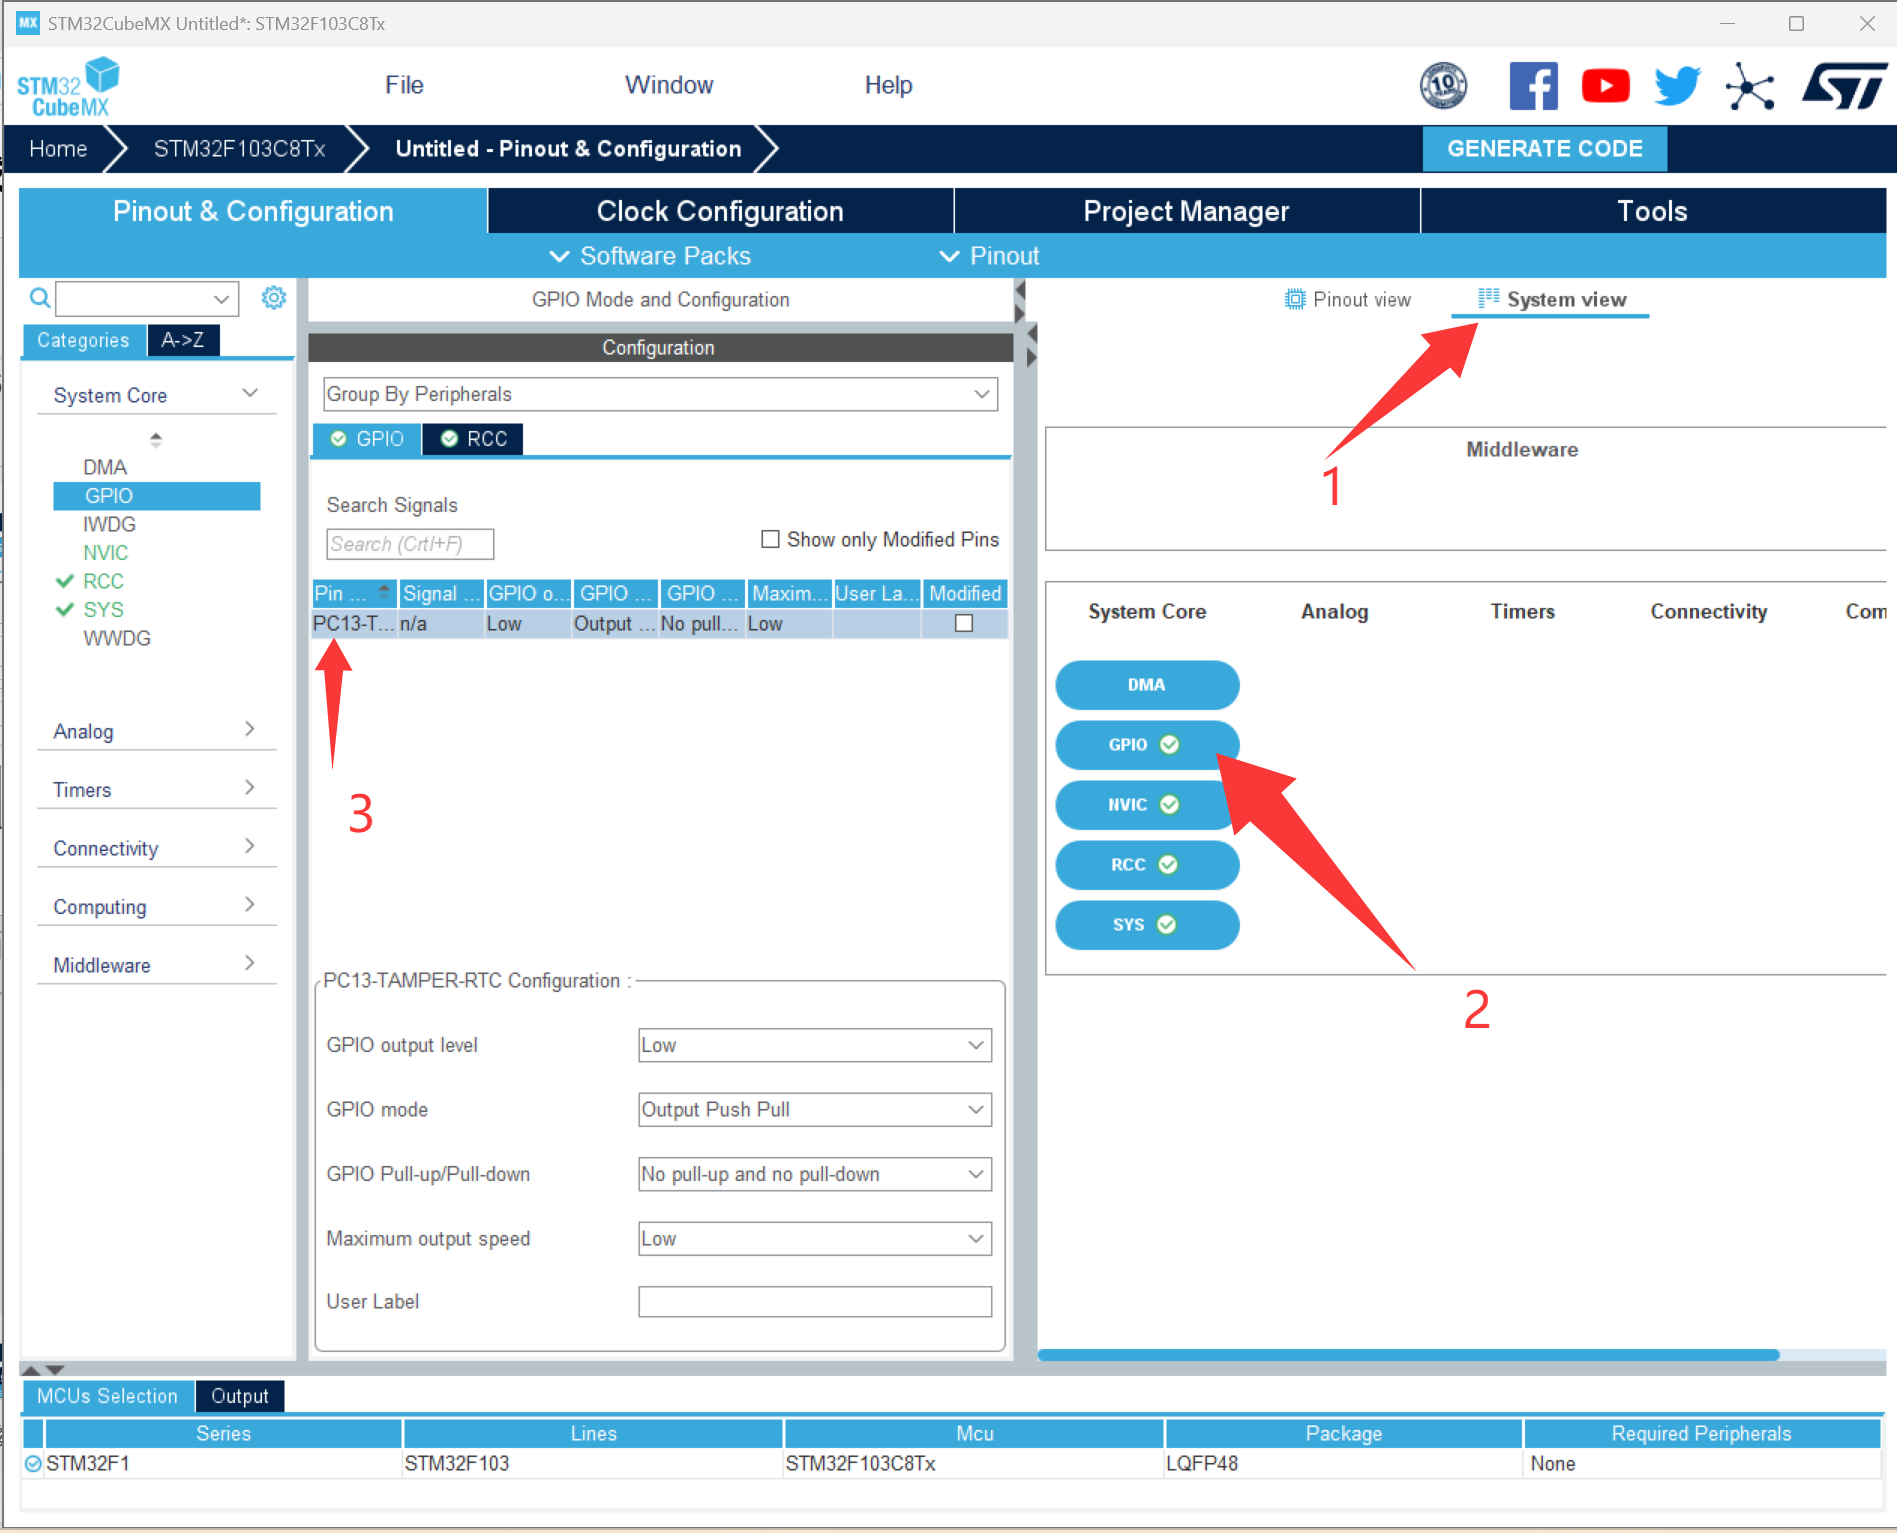Select IWDG in the System Core list
Viewport: 1897px width, 1533px height.
pos(109,524)
